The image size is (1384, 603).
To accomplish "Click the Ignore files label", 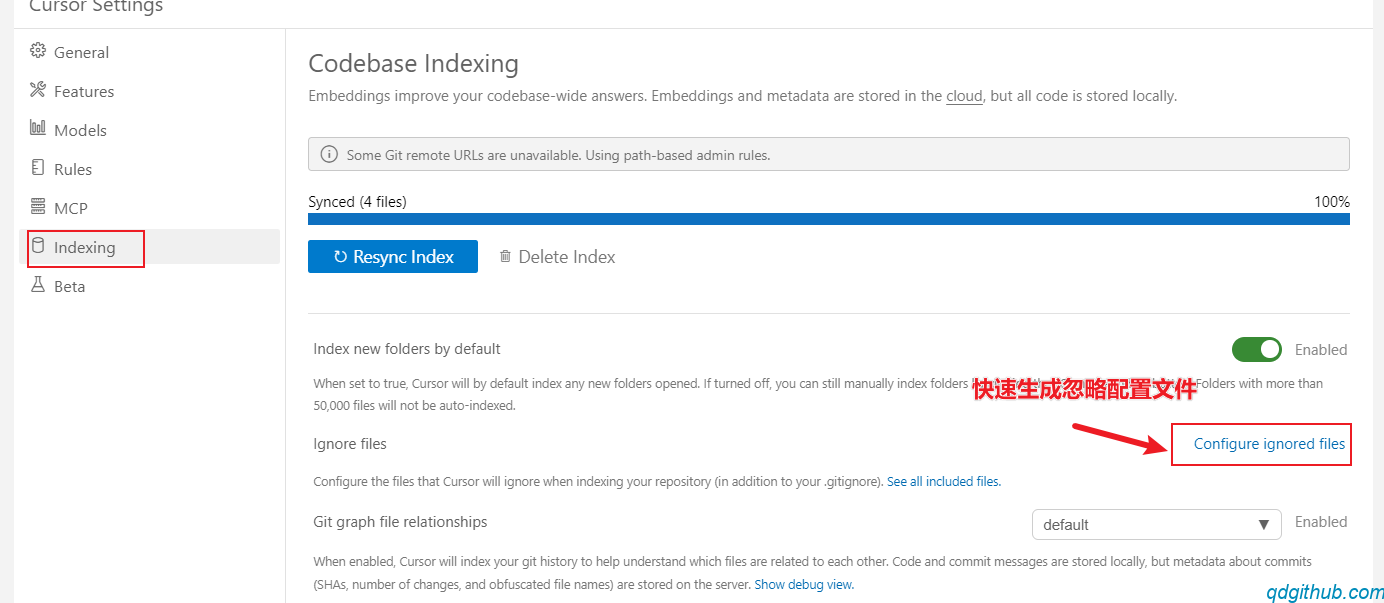I will coord(350,443).
